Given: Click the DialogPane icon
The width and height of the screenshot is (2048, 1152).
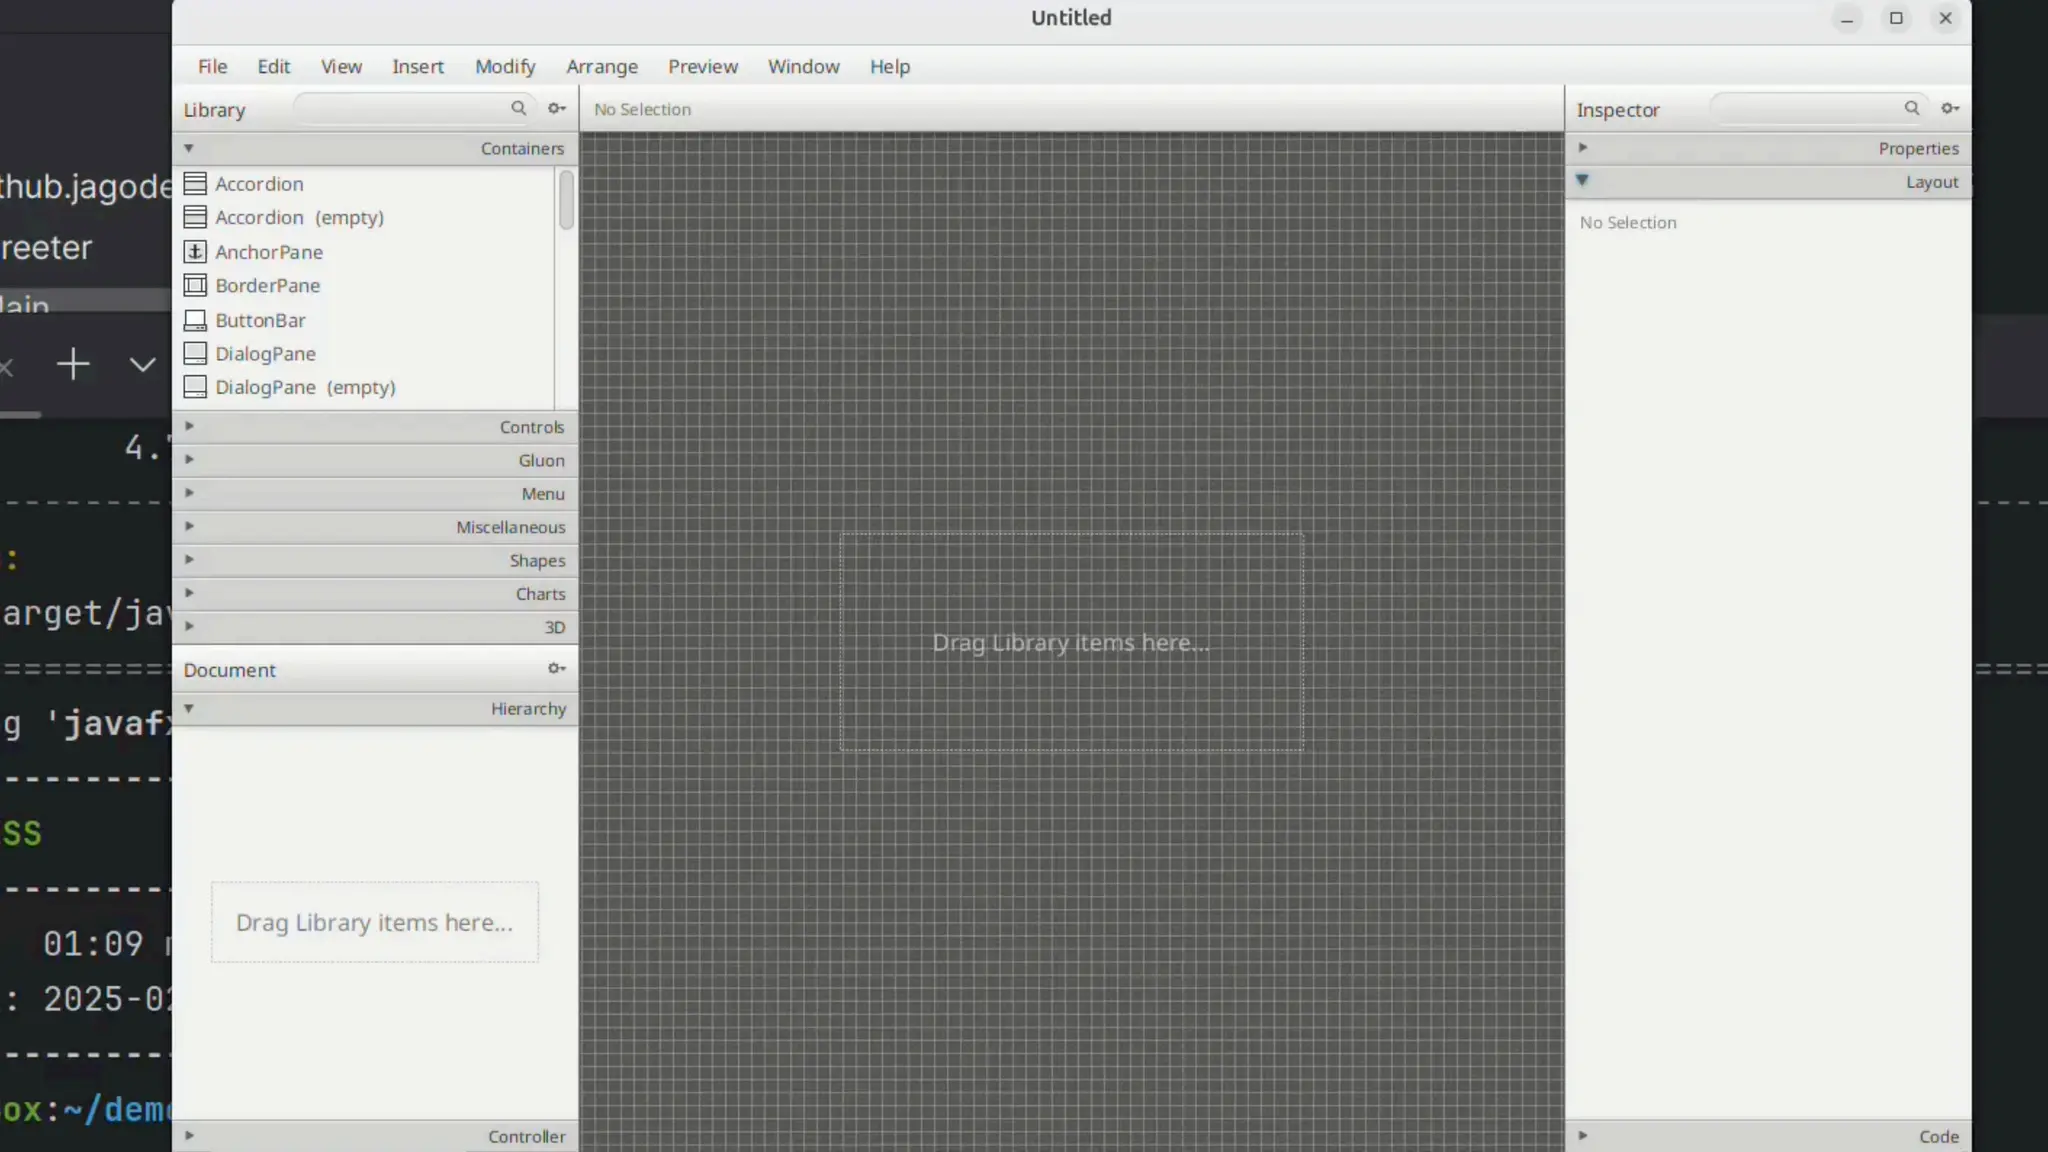Looking at the screenshot, I should (195, 354).
